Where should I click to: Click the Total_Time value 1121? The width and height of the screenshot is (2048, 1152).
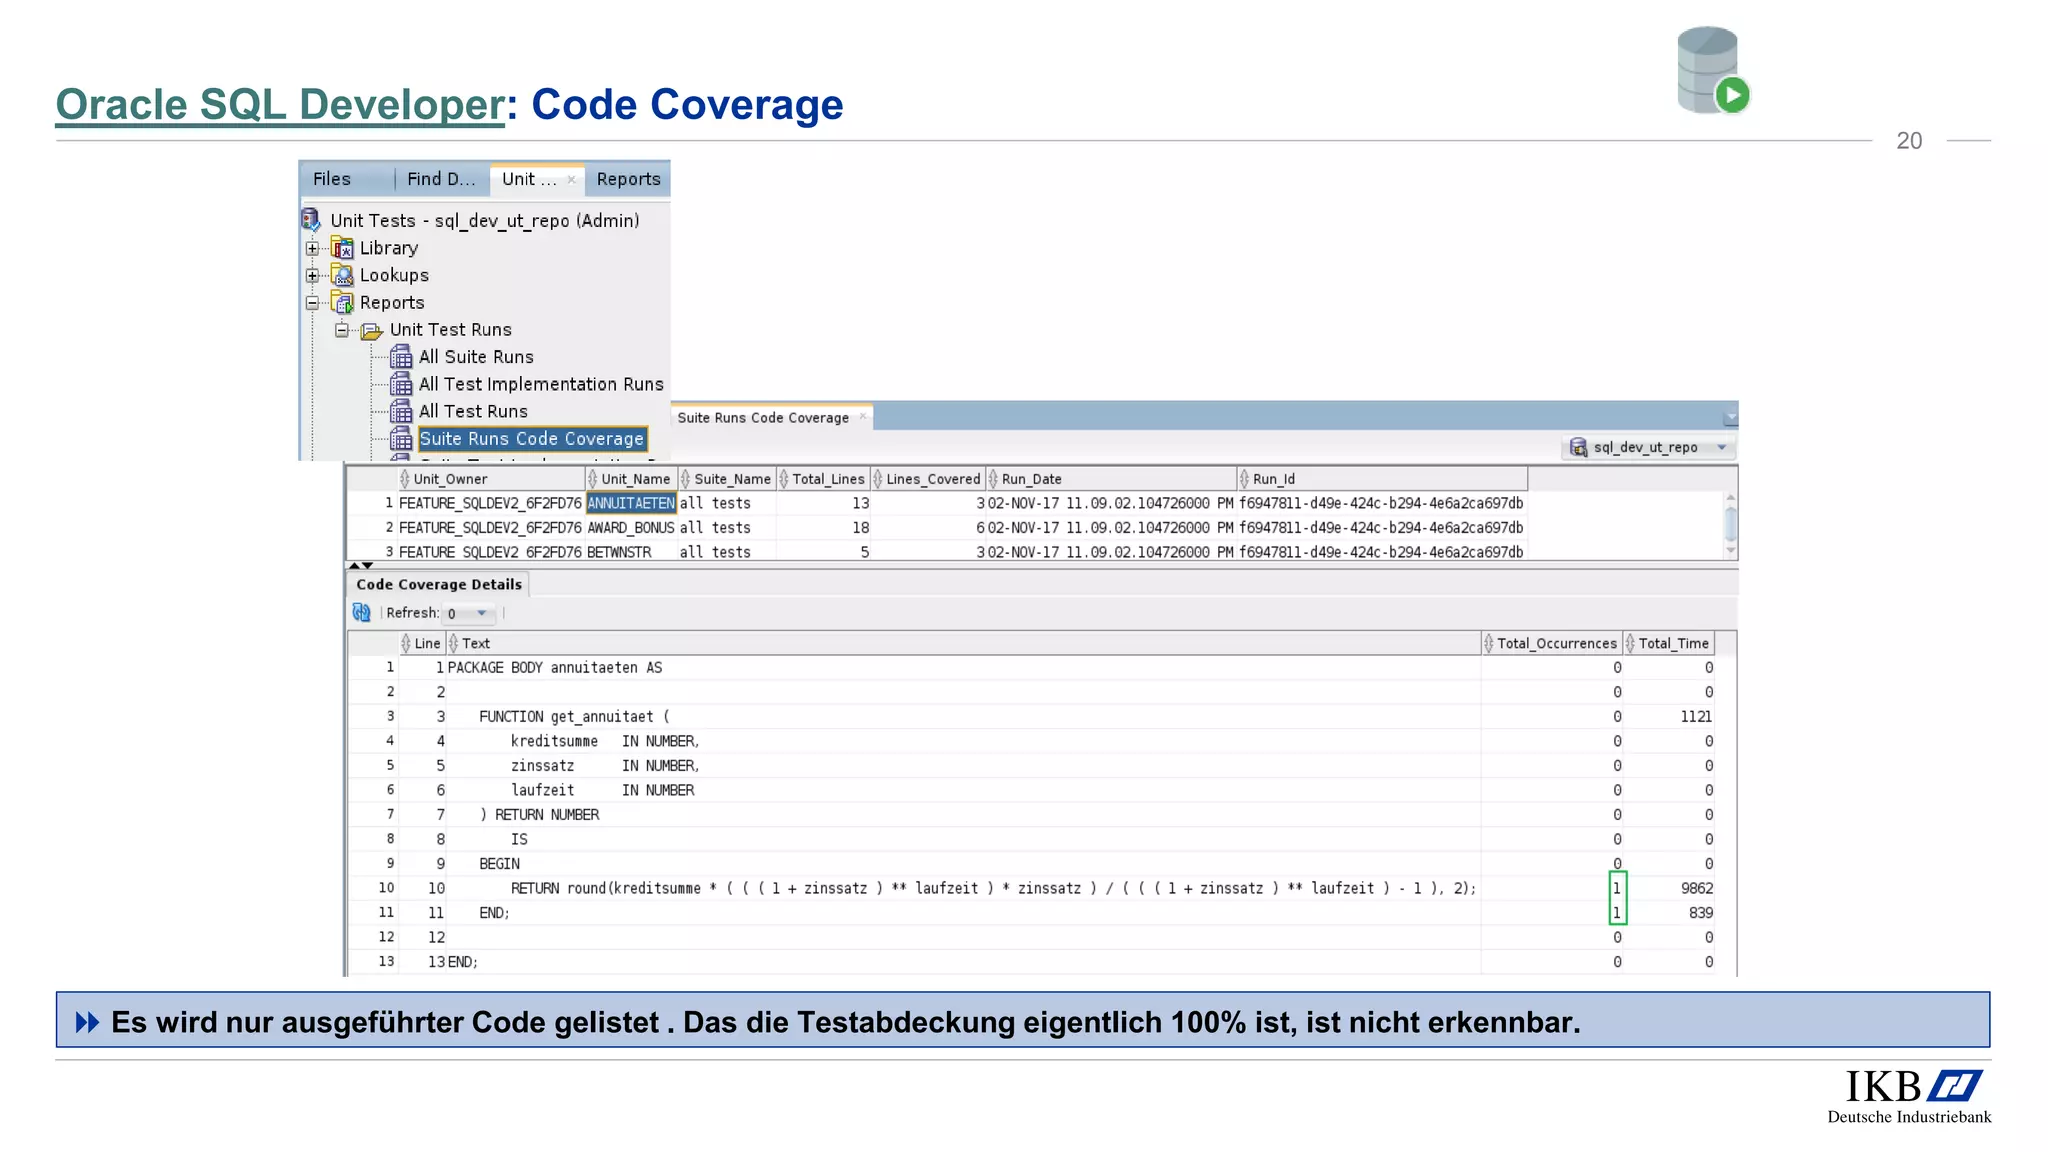coord(1696,716)
